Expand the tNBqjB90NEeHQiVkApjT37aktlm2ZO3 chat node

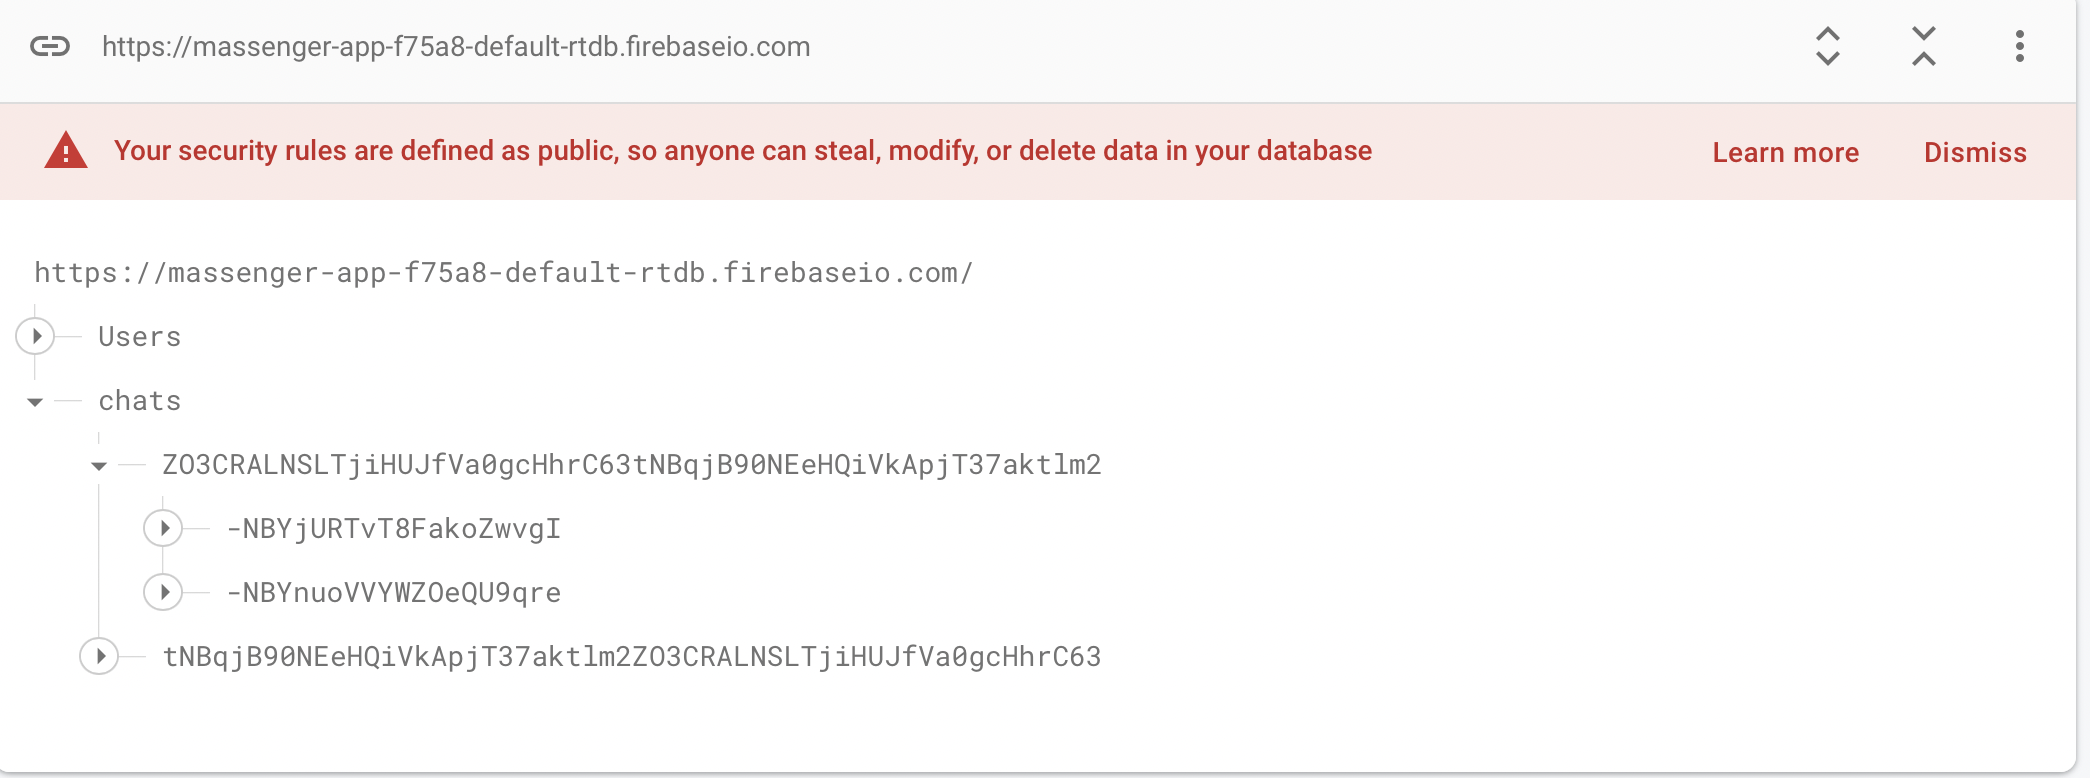tap(100, 656)
